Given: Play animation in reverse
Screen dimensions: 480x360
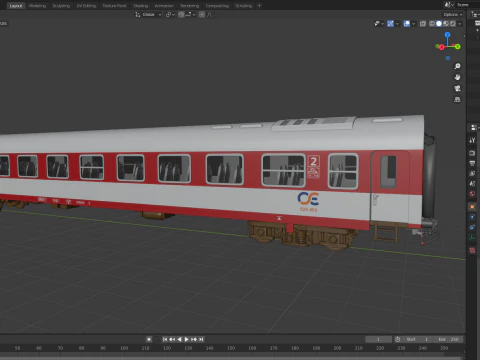Looking at the screenshot, I should pyautogui.click(x=179, y=339).
